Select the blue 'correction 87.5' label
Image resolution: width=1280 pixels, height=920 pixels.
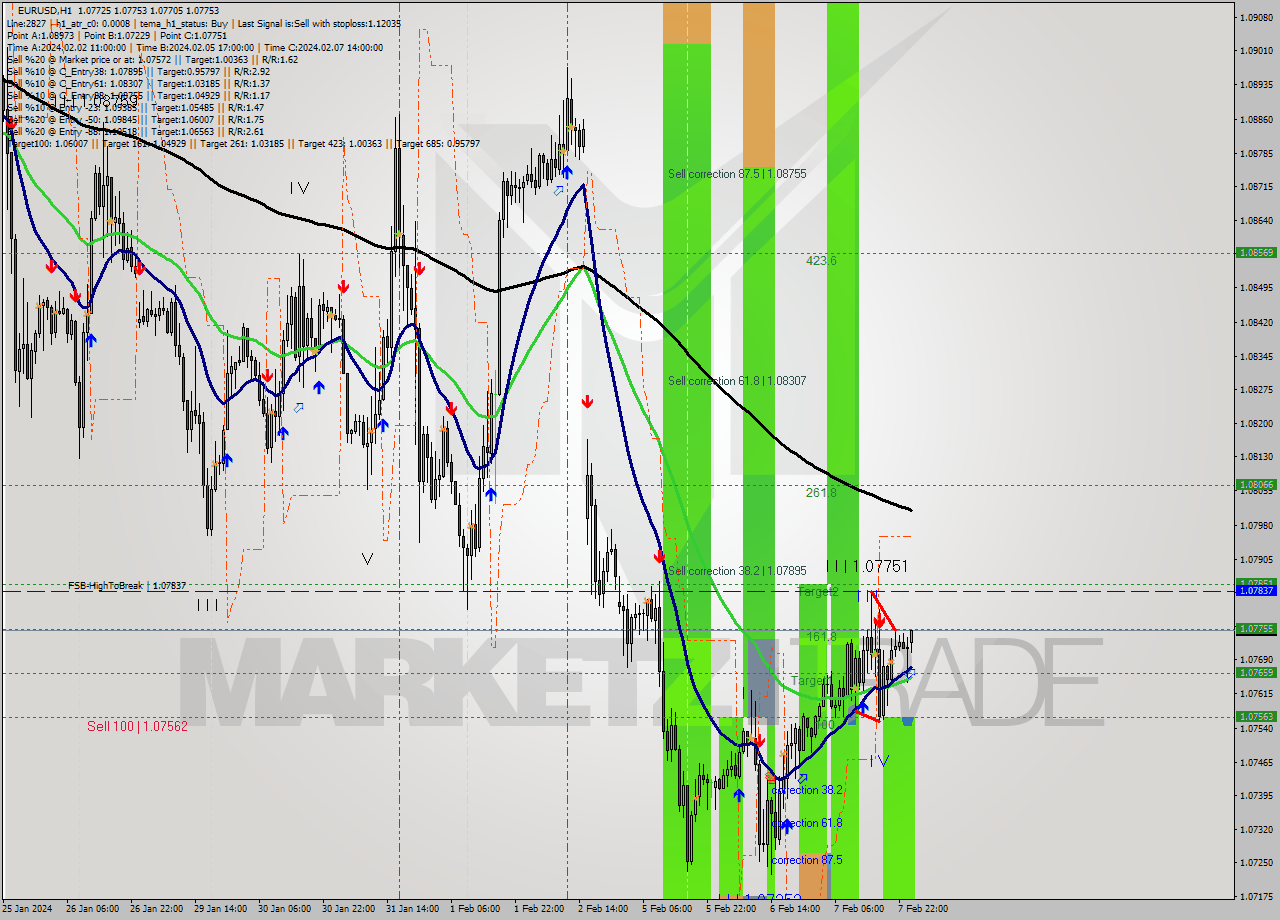coord(807,860)
